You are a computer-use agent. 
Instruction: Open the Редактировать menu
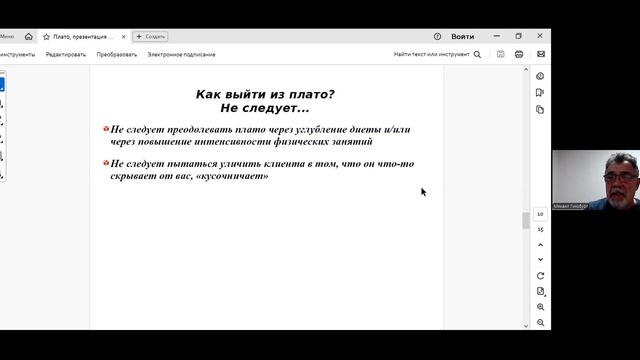66,54
